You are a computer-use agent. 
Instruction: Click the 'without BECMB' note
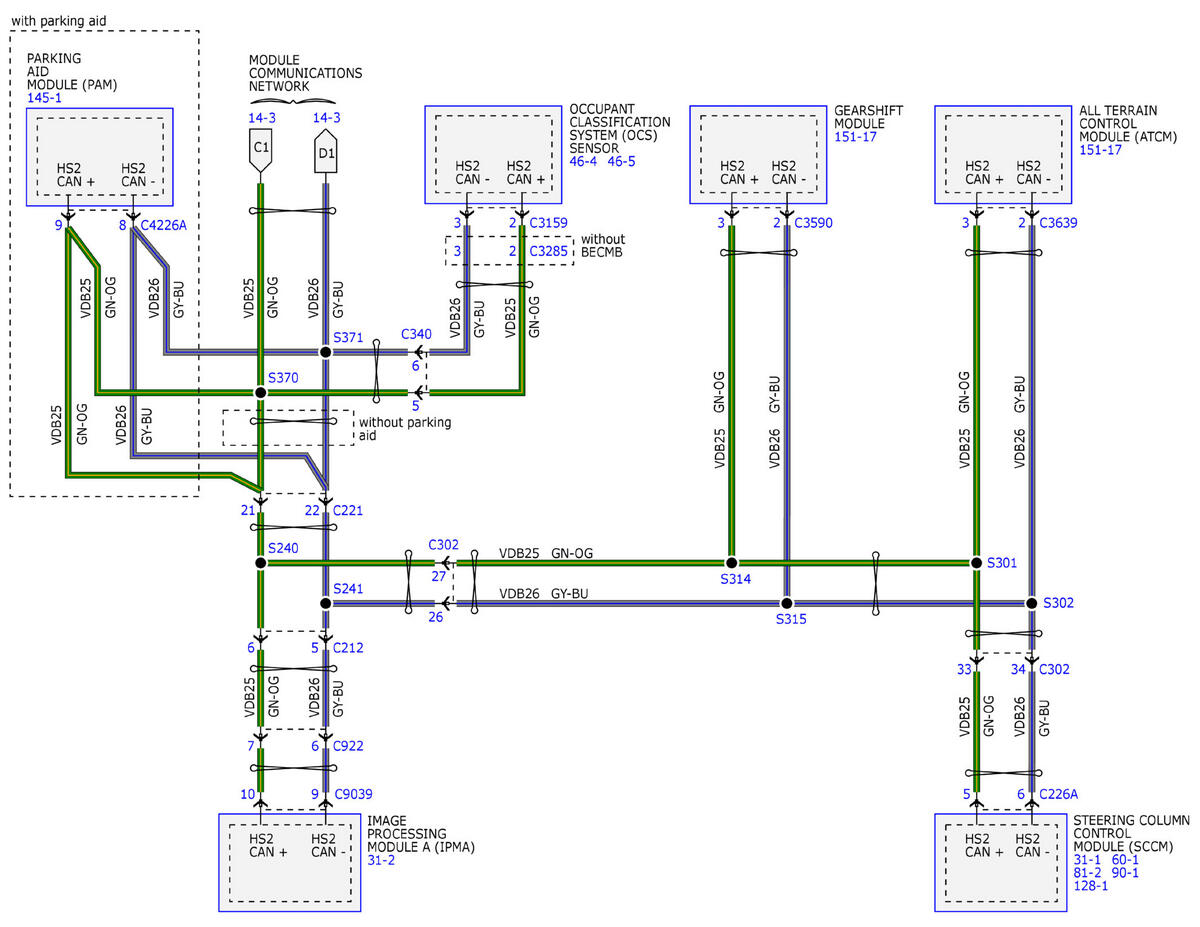coord(603,246)
